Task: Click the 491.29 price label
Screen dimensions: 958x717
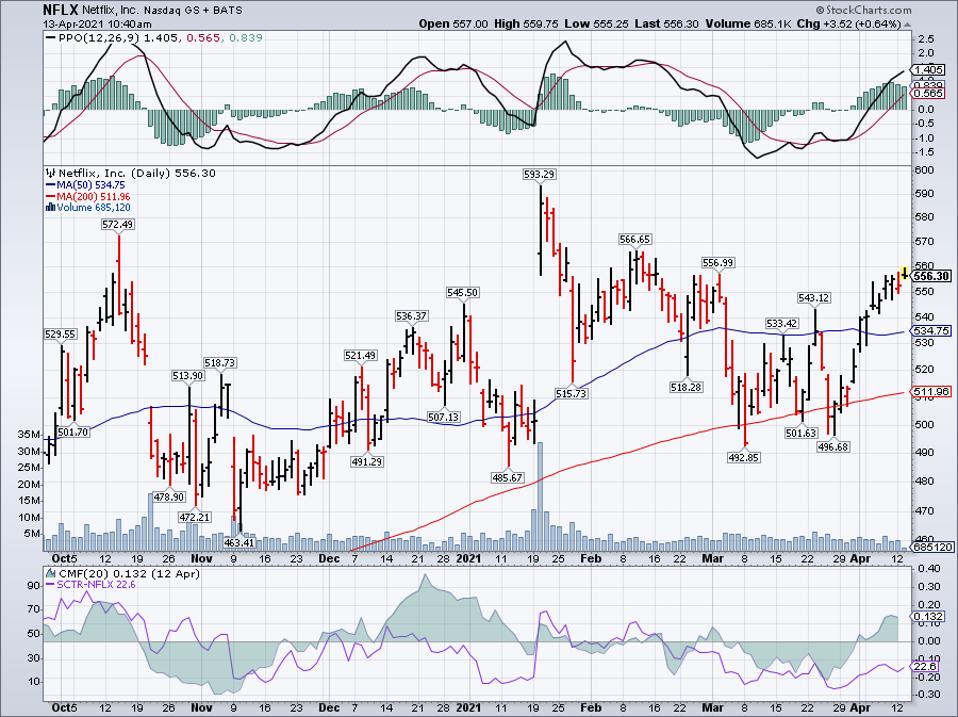Action: (367, 462)
